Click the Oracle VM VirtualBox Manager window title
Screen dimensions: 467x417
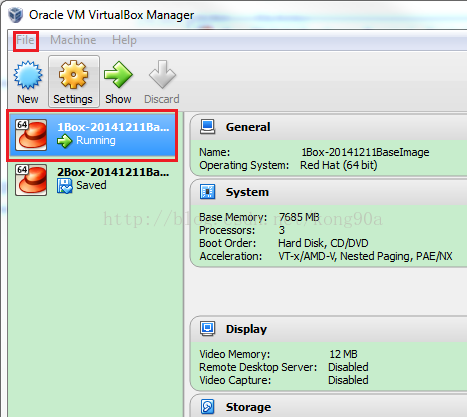coord(111,15)
